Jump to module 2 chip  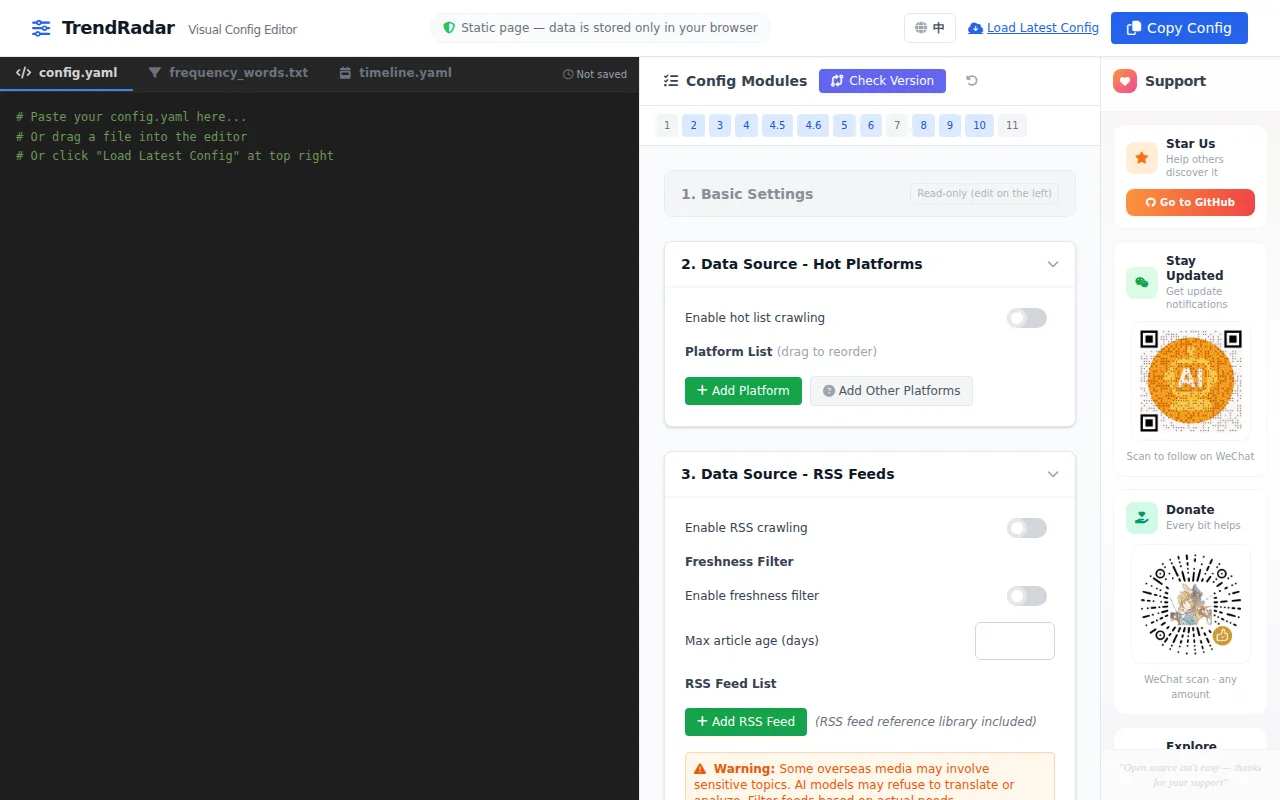click(693, 125)
